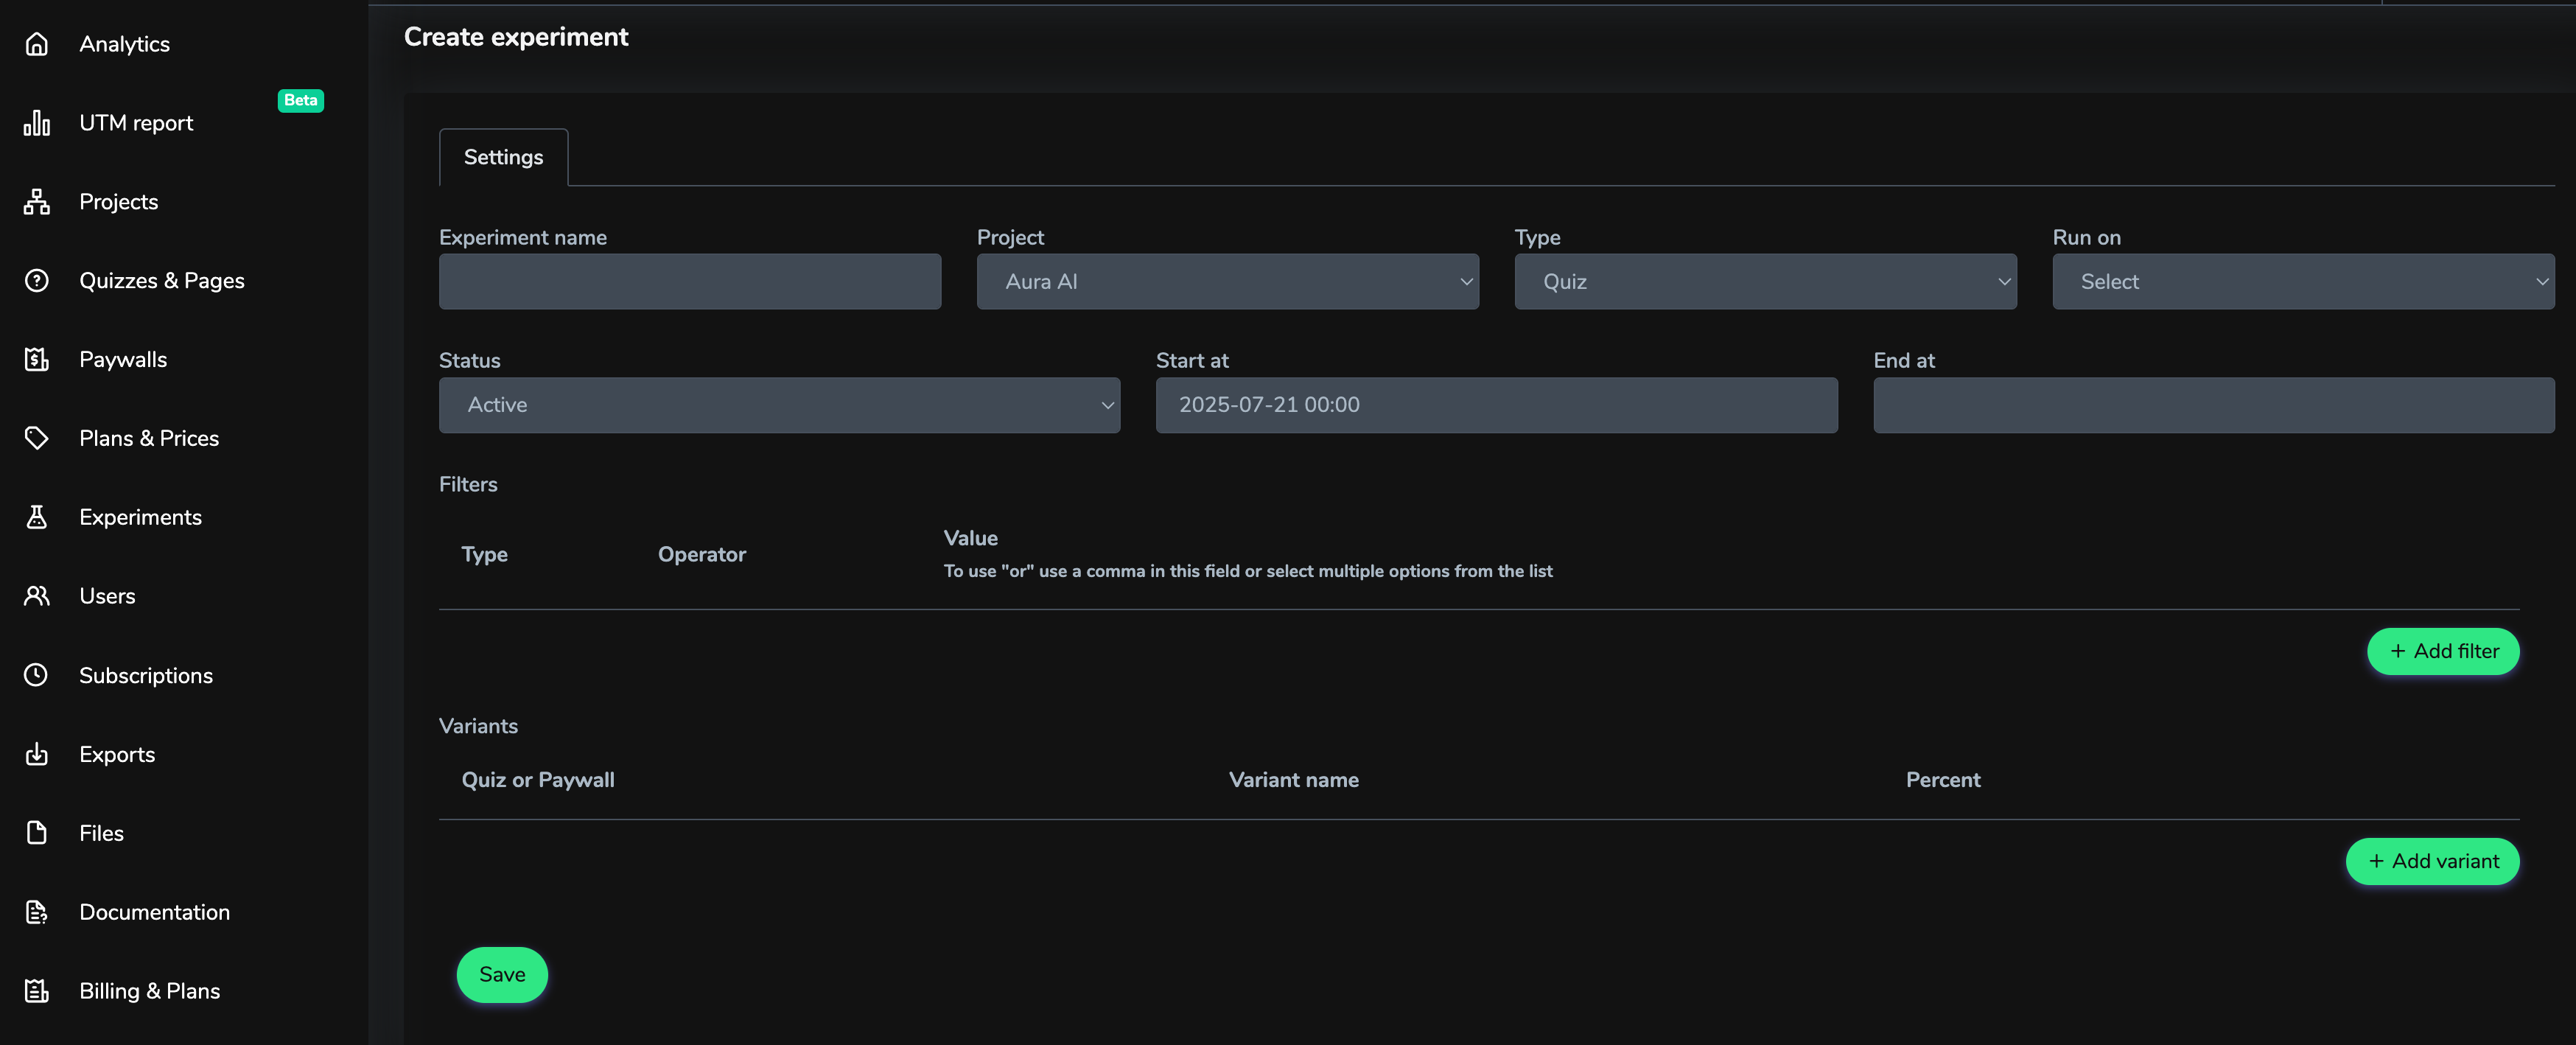Click the Add variant button
The image size is (2576, 1045).
click(2432, 861)
